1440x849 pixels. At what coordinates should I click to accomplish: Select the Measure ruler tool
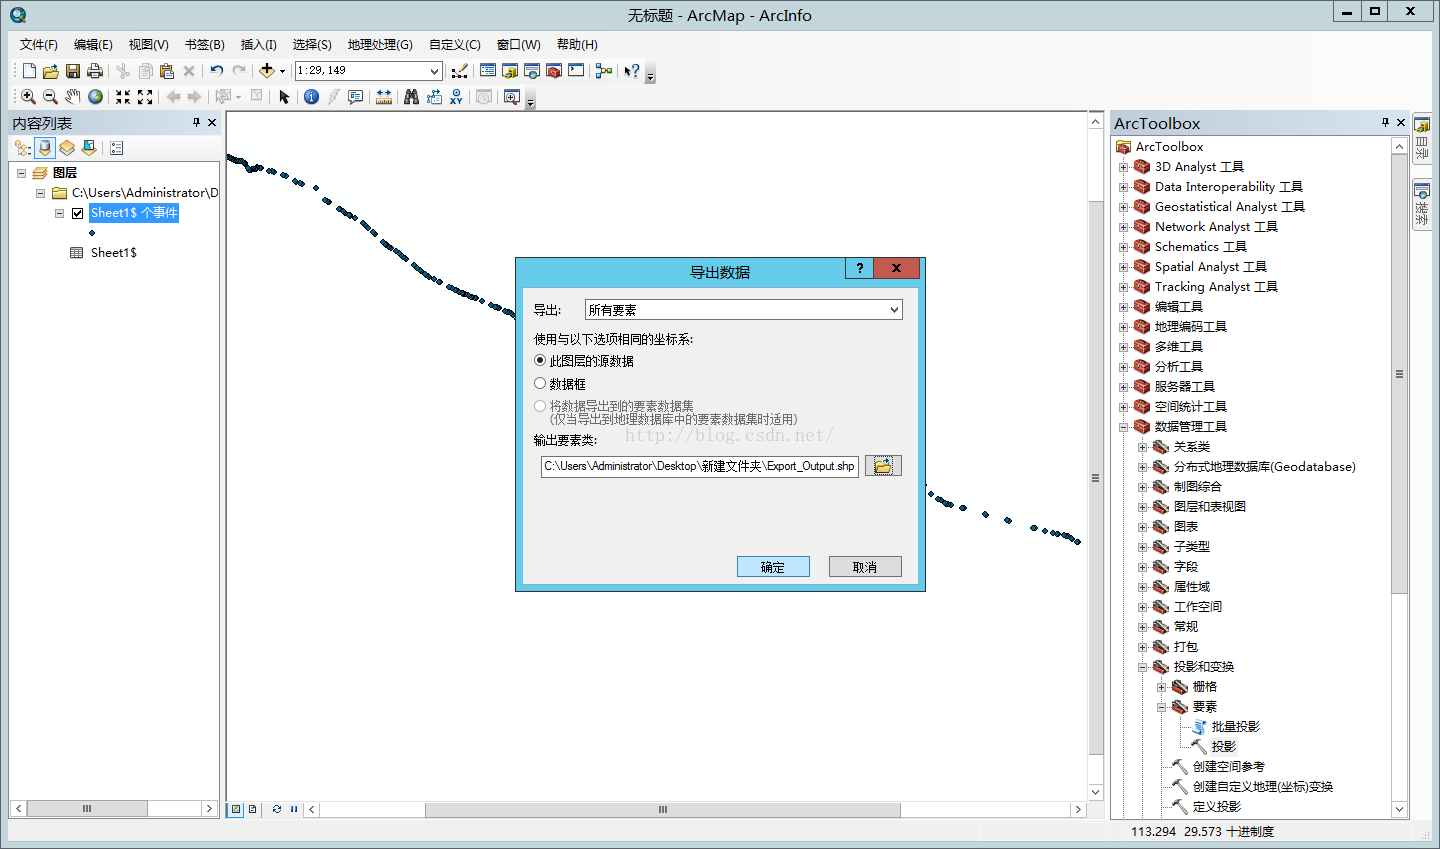(383, 97)
